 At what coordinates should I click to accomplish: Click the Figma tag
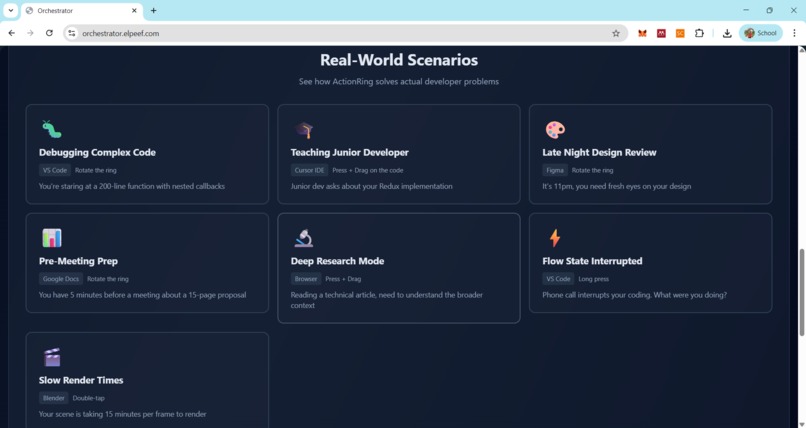(x=555, y=170)
